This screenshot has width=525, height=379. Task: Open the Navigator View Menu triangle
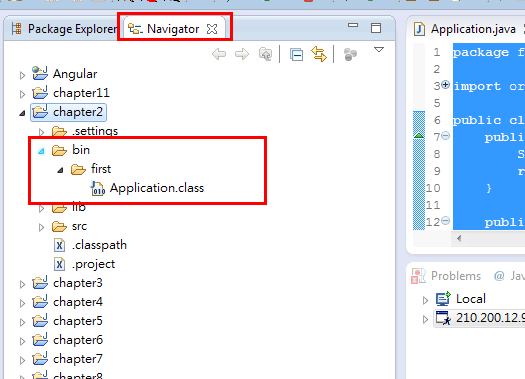point(379,50)
